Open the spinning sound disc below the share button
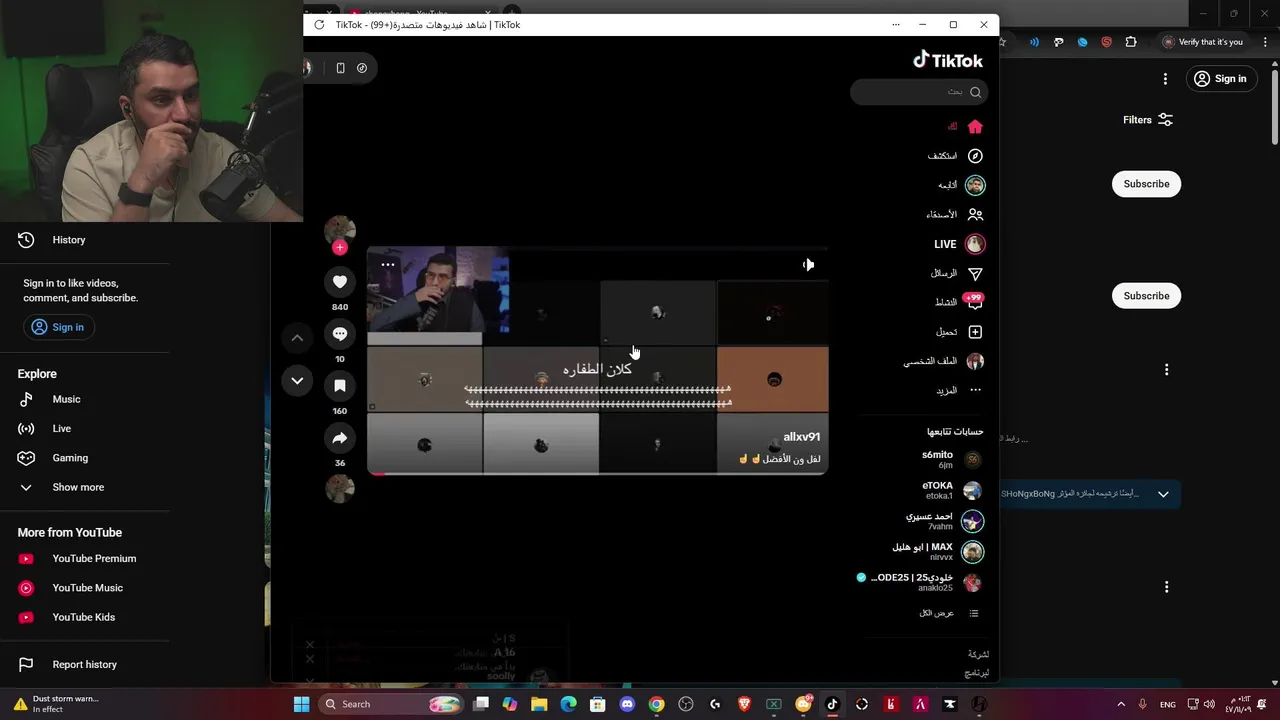This screenshot has height=720, width=1280. [340, 489]
